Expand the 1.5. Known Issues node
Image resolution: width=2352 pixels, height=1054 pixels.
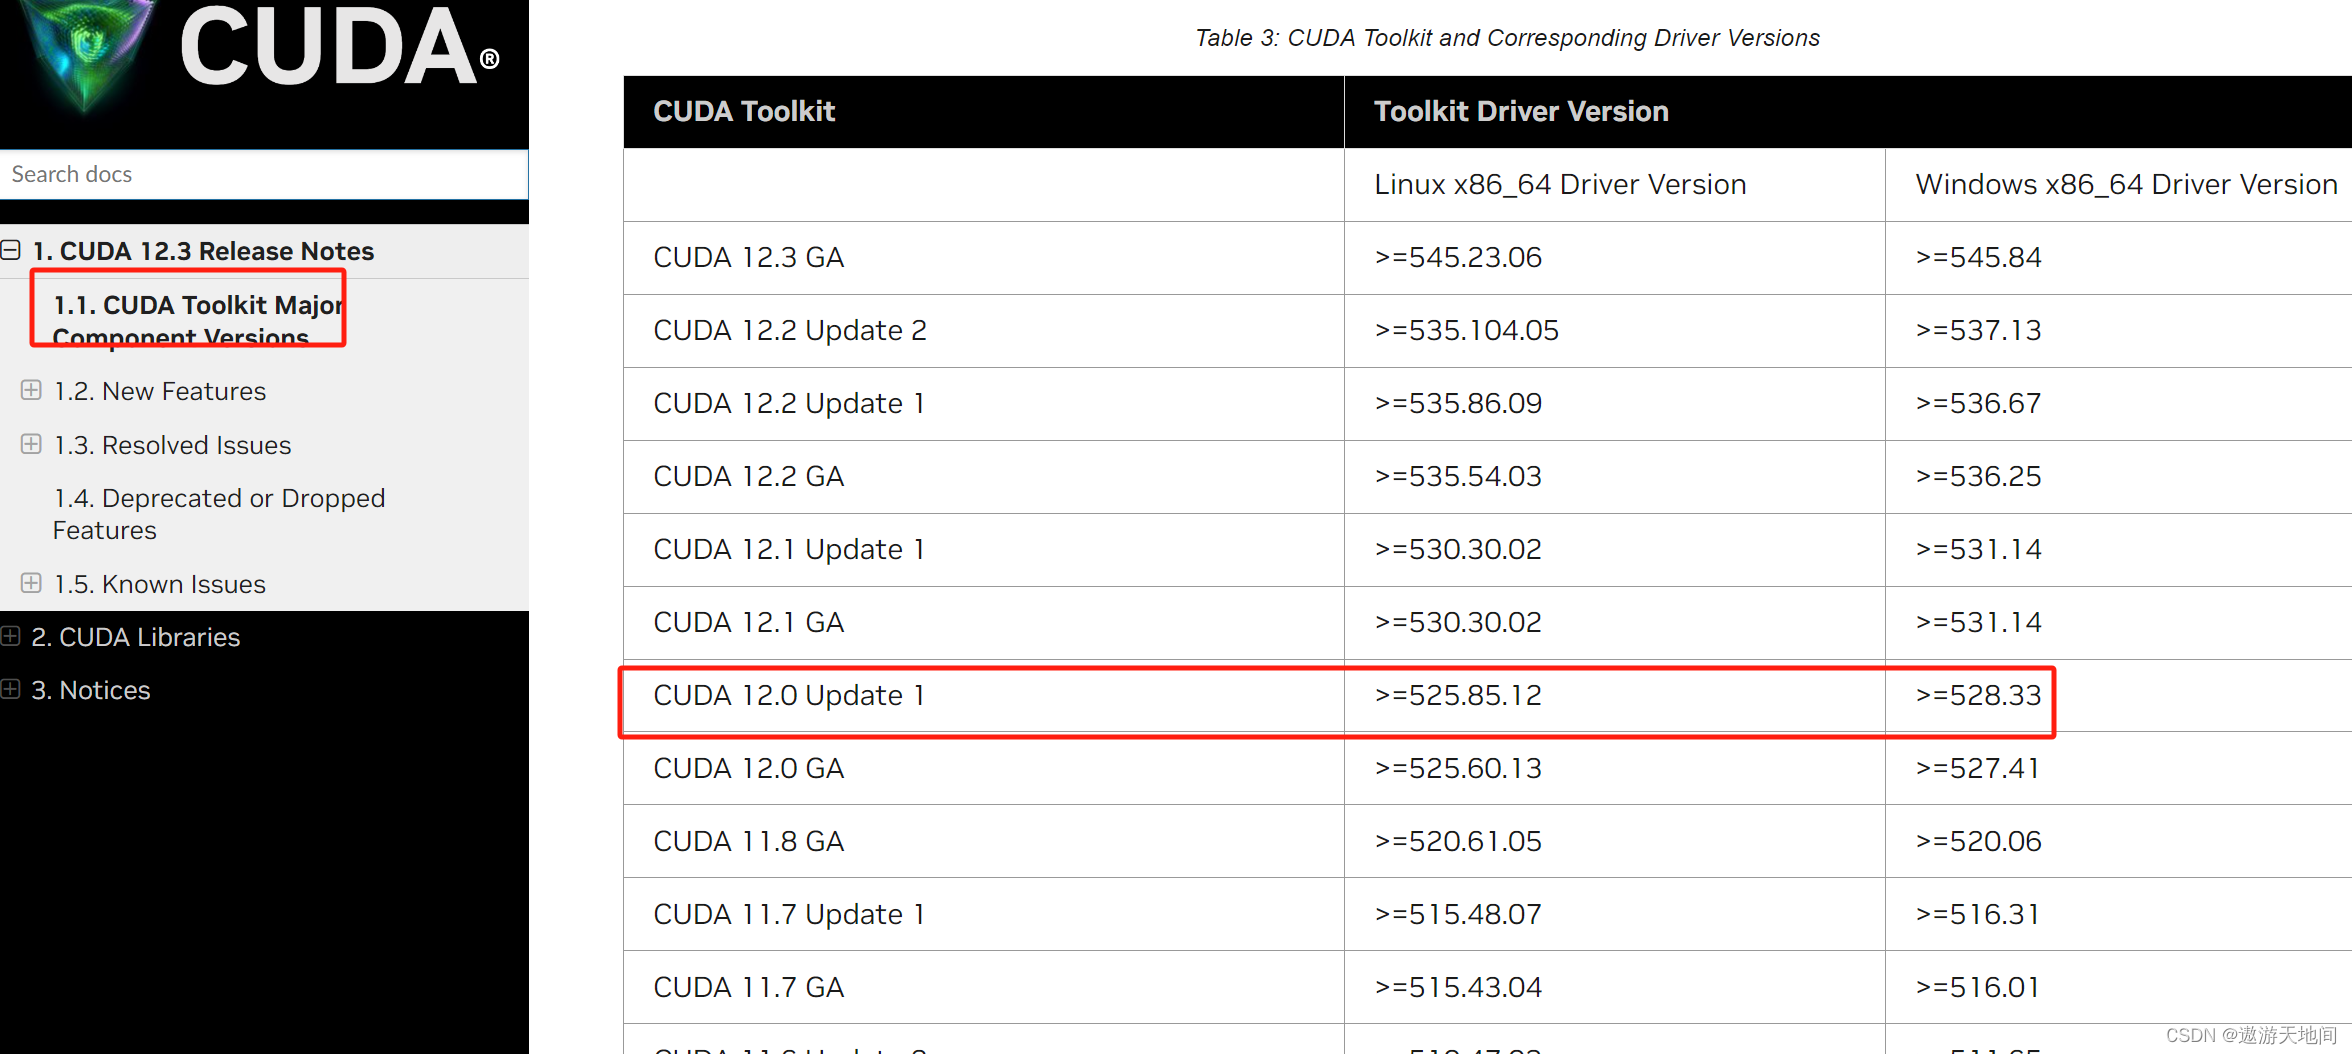(x=31, y=583)
